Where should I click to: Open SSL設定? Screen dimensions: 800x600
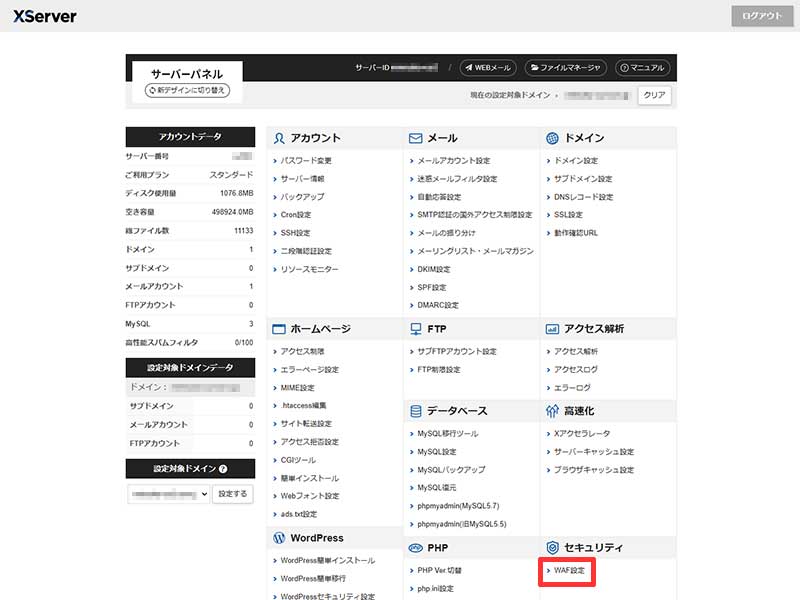point(568,215)
